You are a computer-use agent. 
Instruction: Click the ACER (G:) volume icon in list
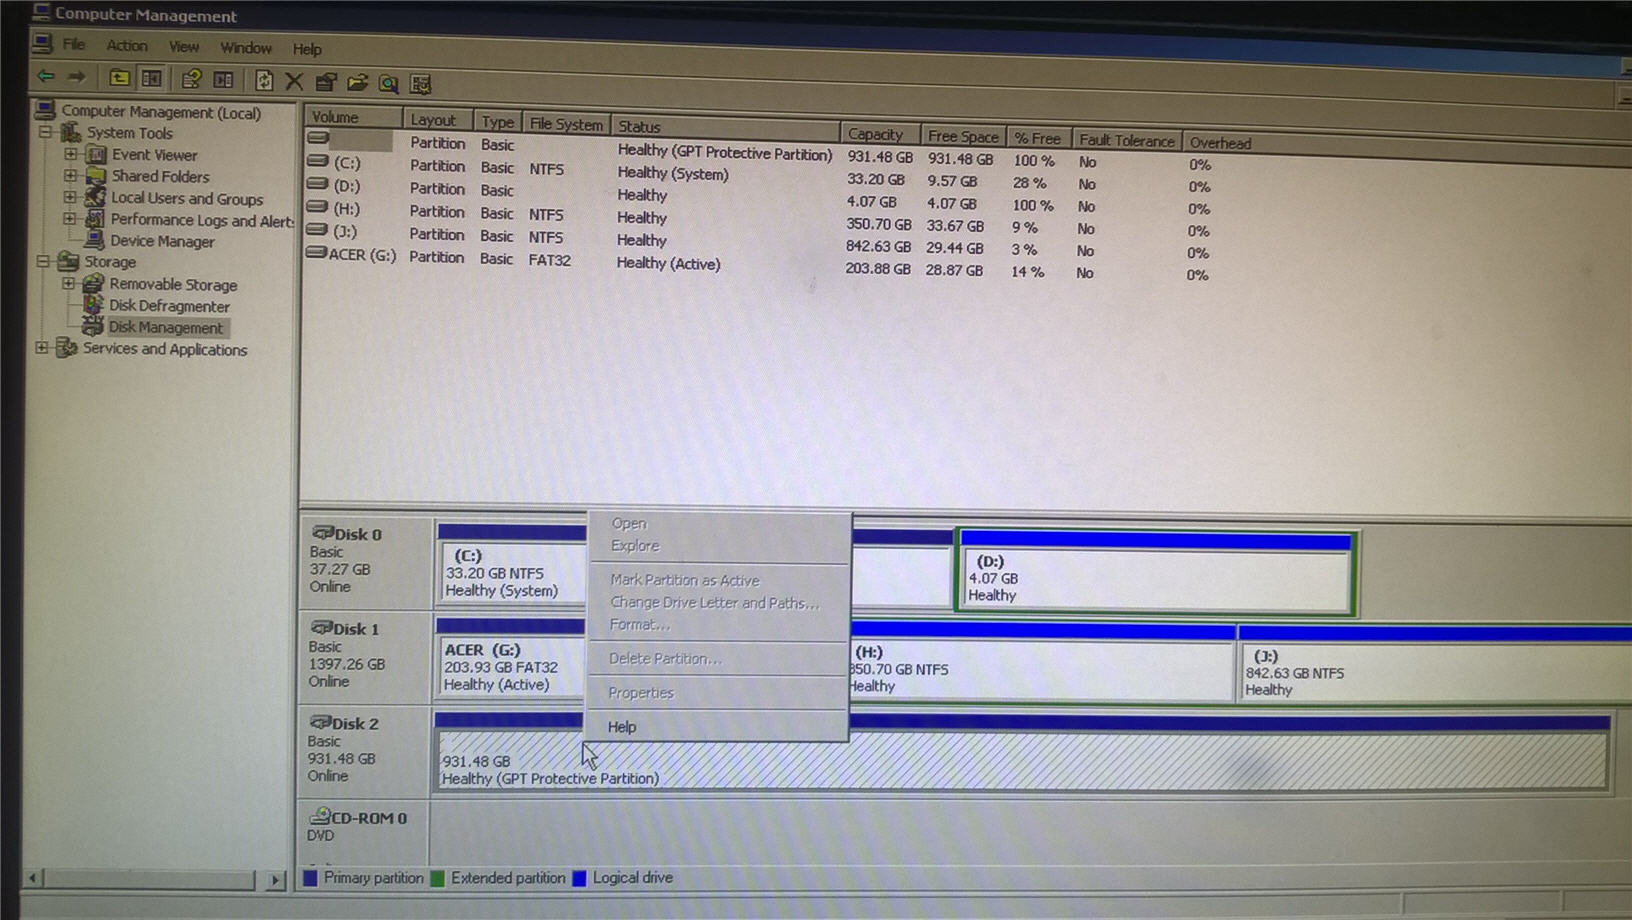[x=316, y=253]
